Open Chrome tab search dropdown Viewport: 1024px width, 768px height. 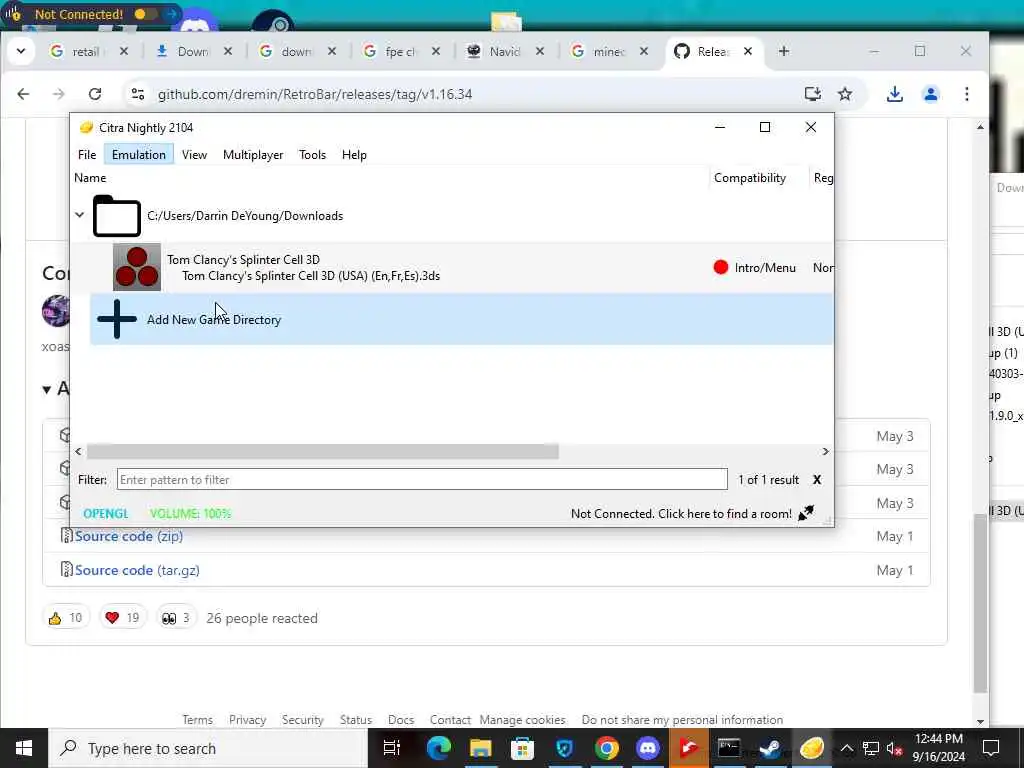[x=21, y=51]
